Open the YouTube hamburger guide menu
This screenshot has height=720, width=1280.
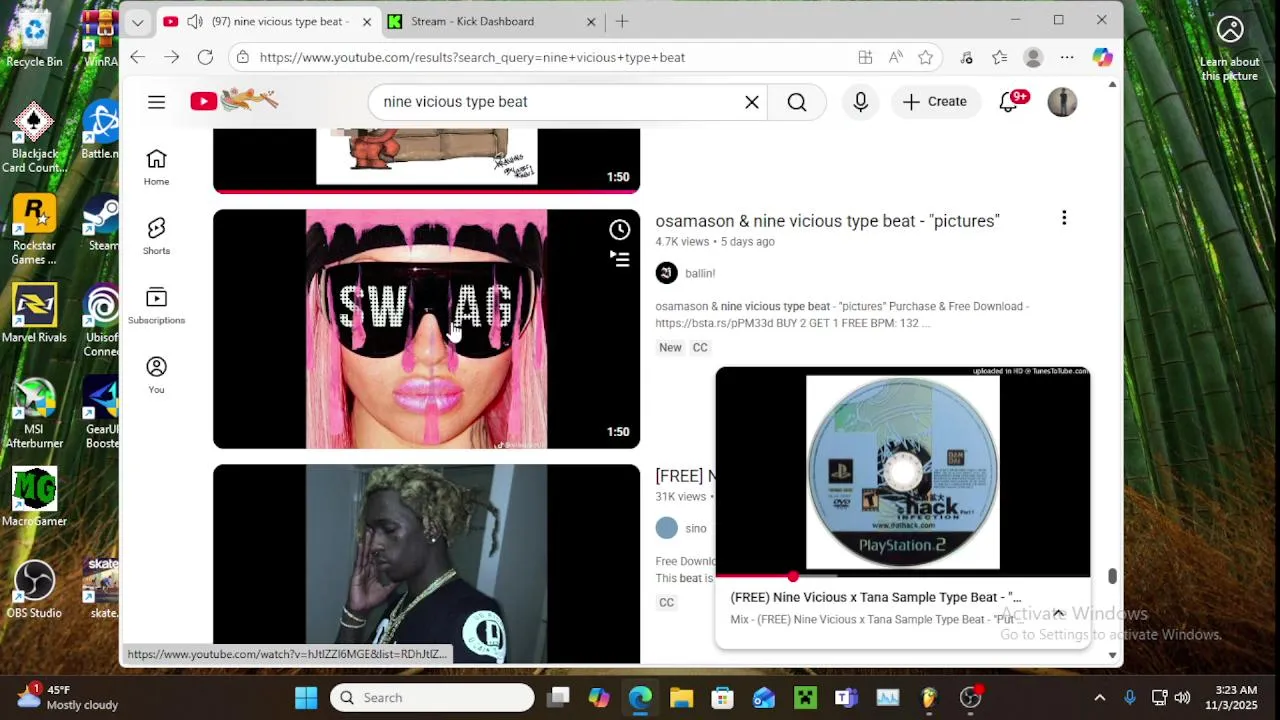point(156,101)
